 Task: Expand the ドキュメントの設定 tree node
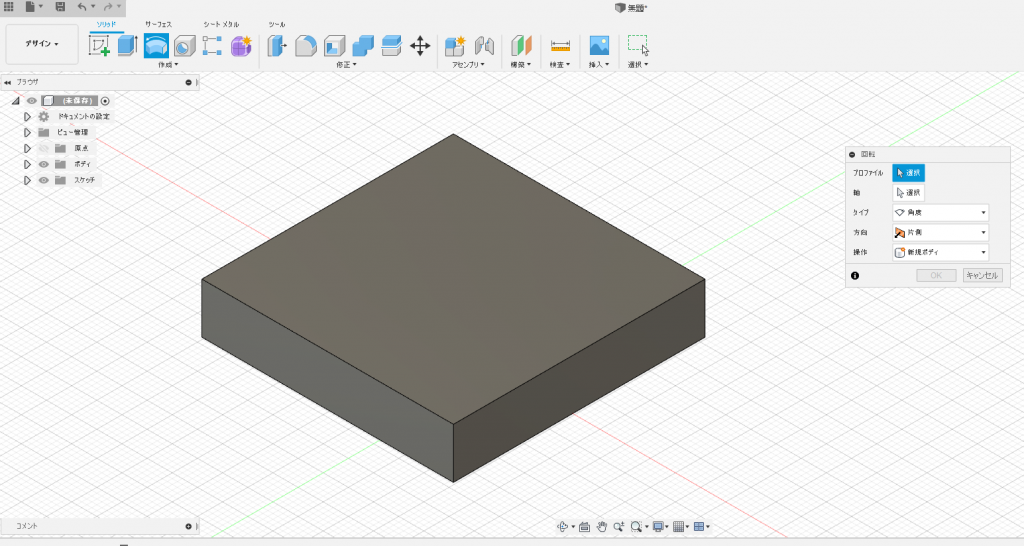[27, 116]
